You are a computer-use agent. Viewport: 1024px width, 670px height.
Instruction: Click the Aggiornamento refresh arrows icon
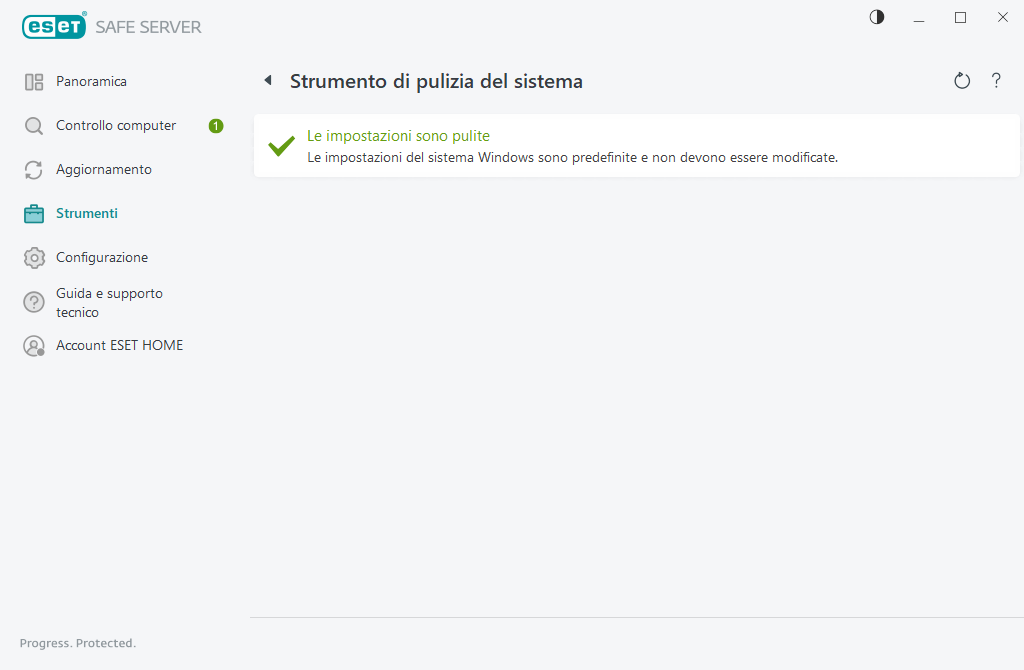[x=34, y=170]
